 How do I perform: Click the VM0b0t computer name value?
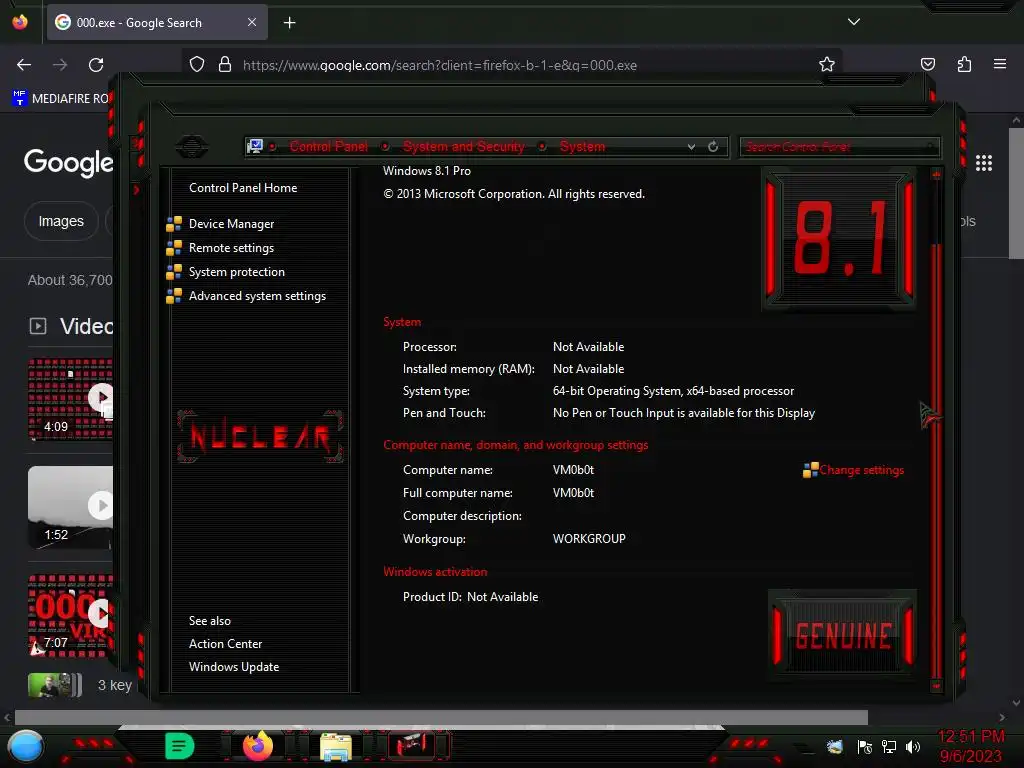[x=573, y=470]
